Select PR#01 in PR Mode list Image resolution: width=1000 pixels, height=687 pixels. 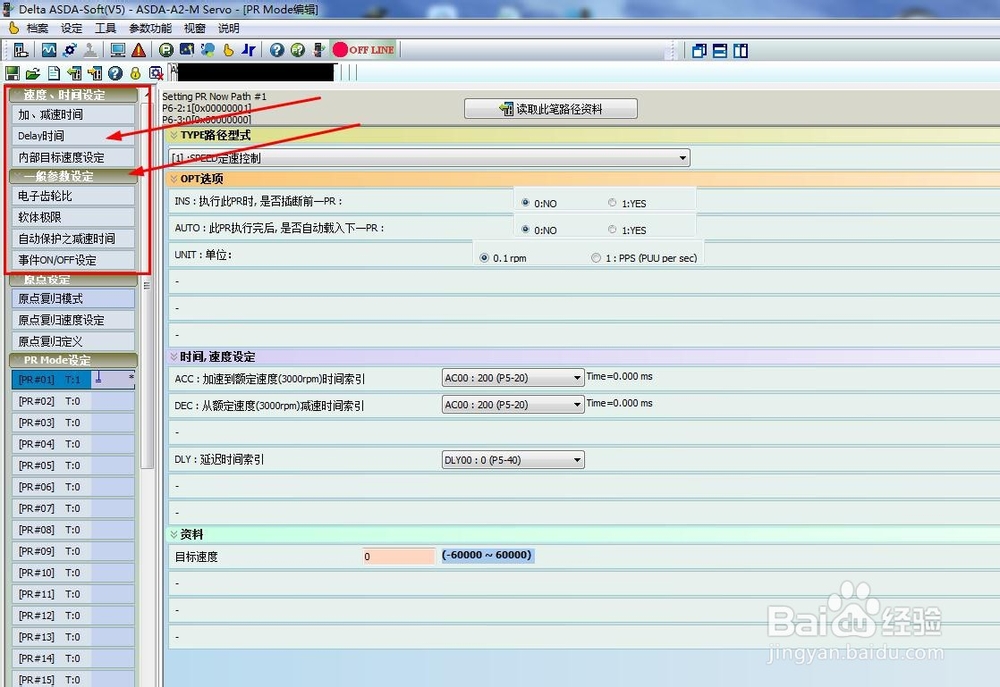[73, 380]
